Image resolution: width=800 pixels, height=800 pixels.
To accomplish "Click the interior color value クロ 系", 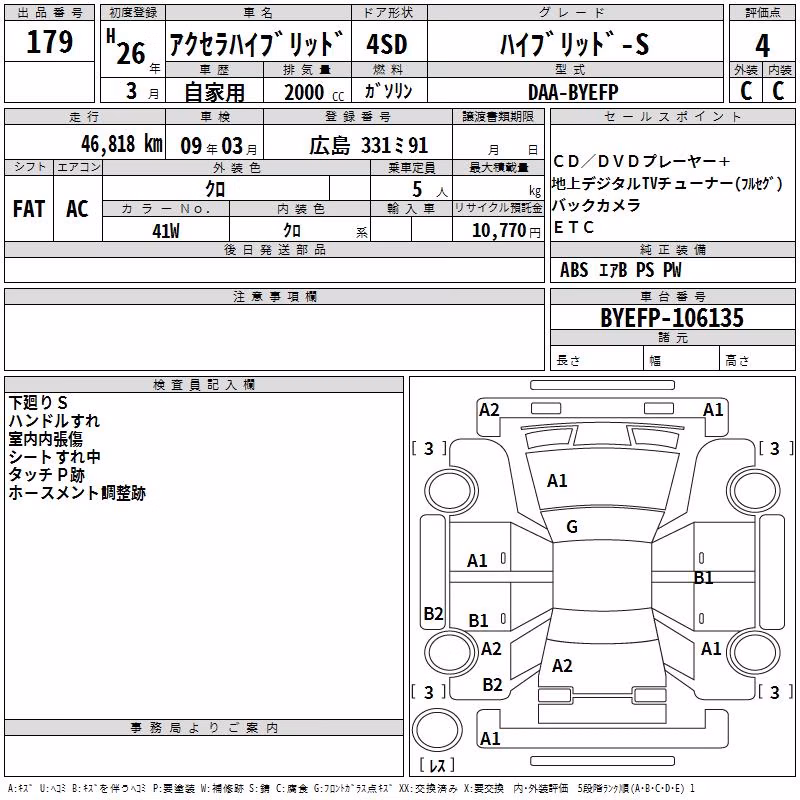I will point(325,231).
